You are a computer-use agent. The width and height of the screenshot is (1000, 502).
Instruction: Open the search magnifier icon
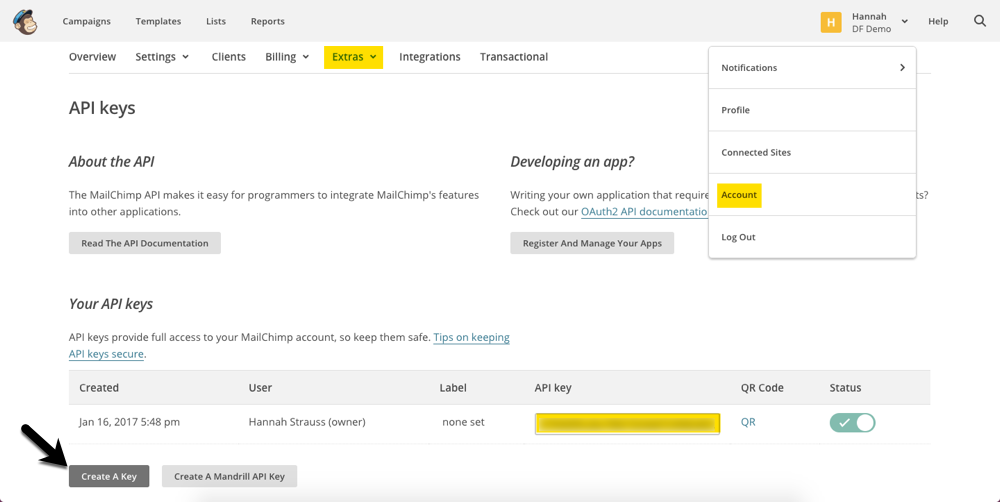(980, 21)
